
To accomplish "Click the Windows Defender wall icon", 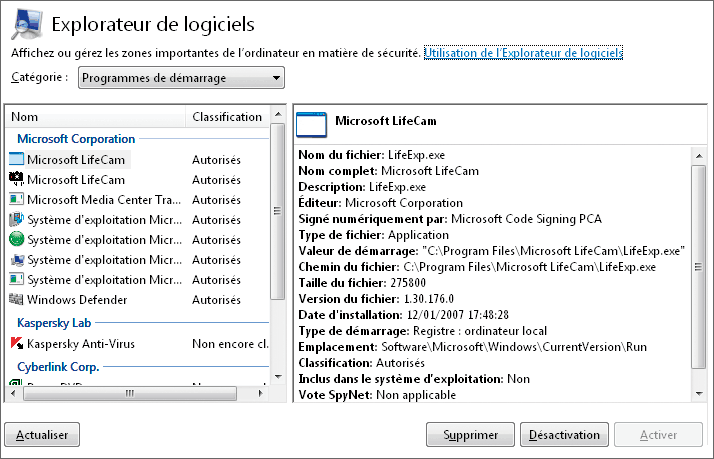I will click(x=16, y=299).
